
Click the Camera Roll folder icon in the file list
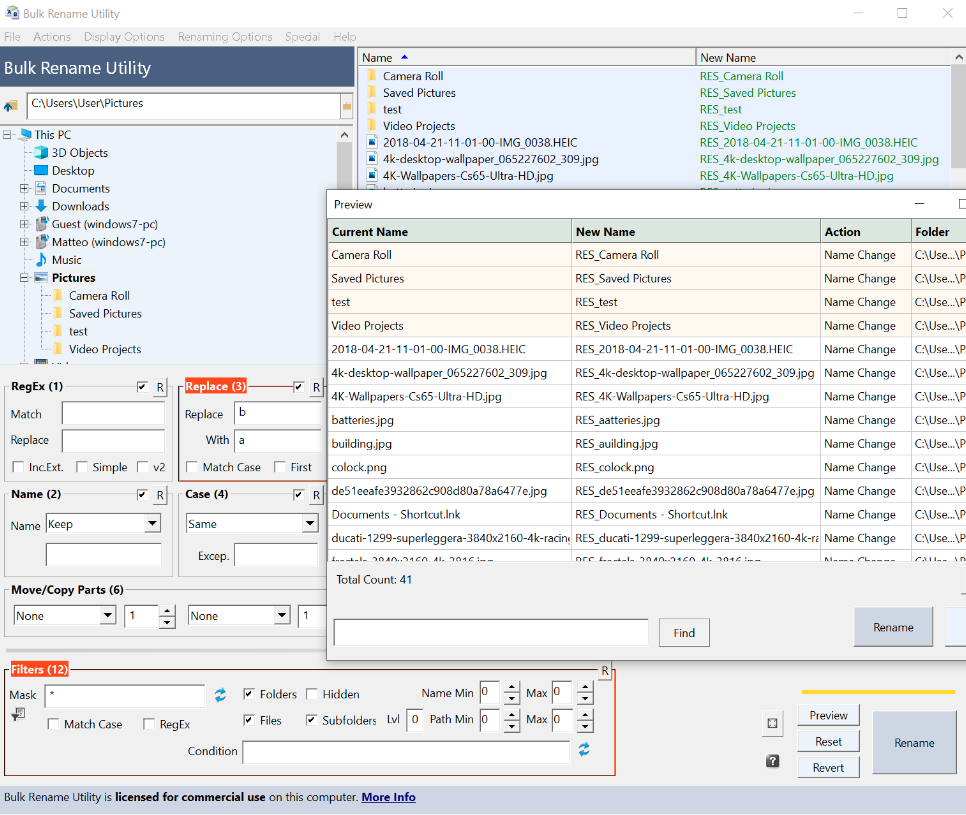tap(371, 76)
